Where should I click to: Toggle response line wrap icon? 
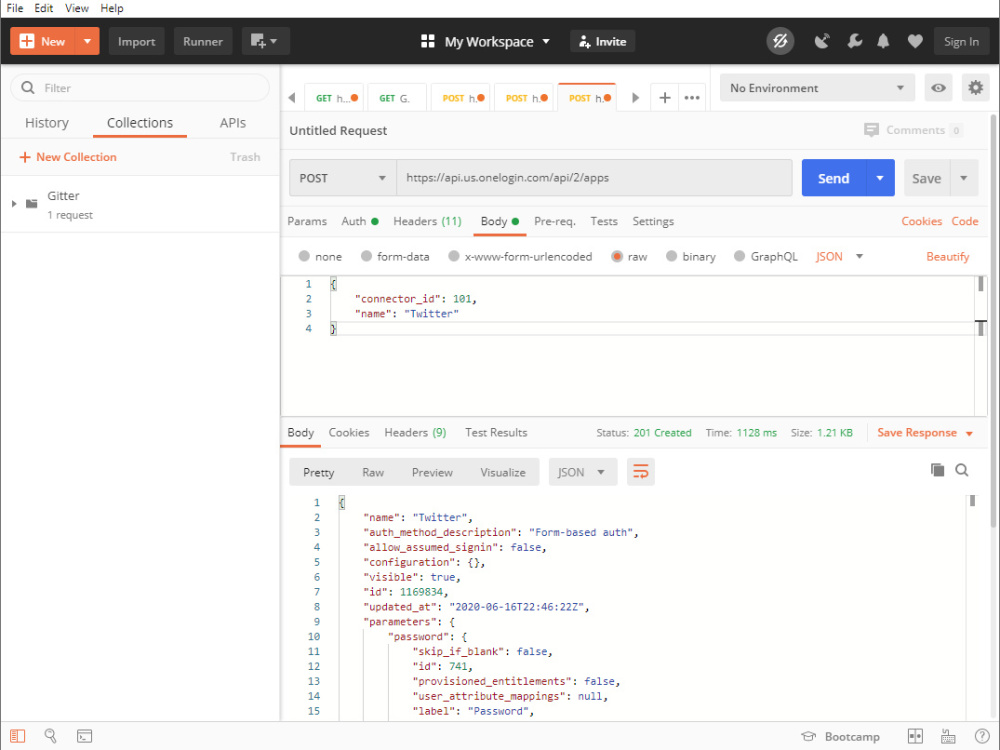point(640,472)
